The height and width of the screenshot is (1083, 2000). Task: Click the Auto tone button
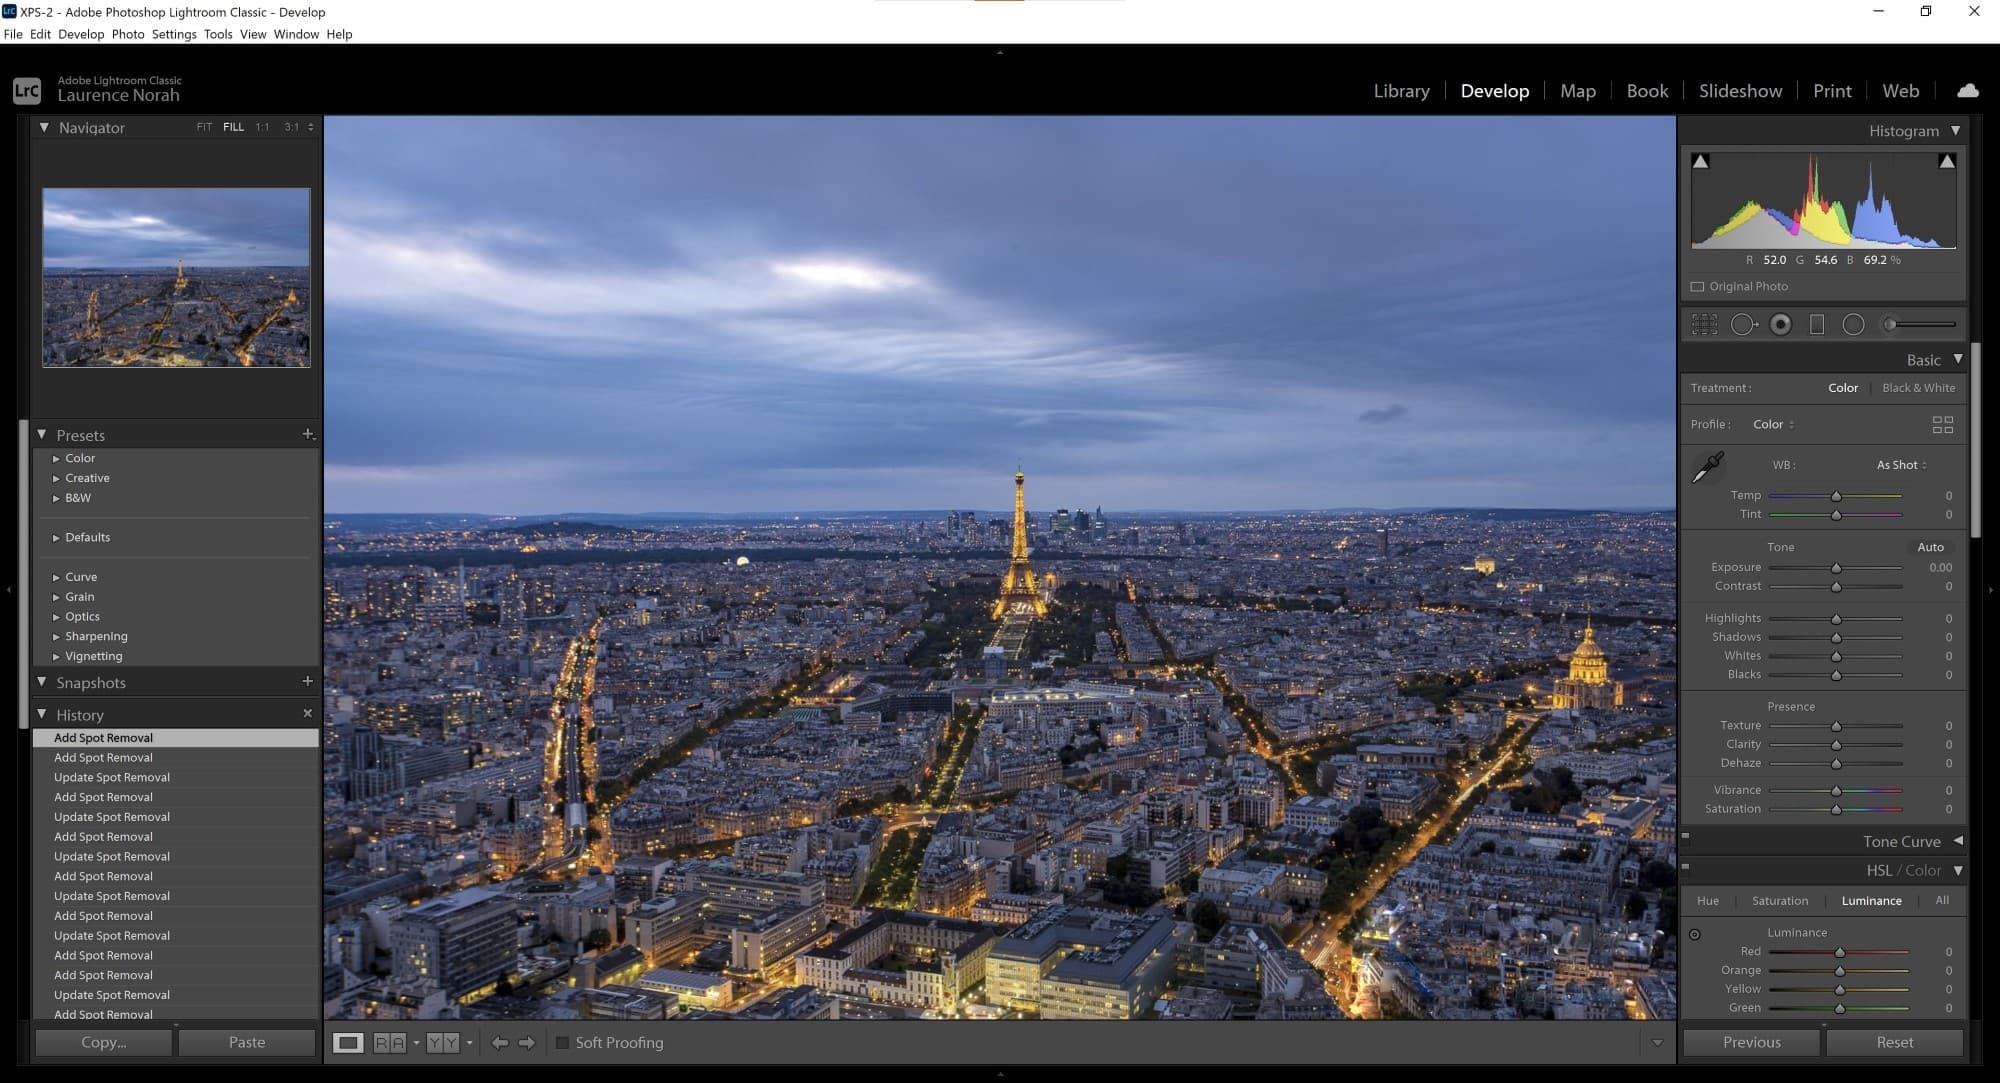click(x=1930, y=547)
